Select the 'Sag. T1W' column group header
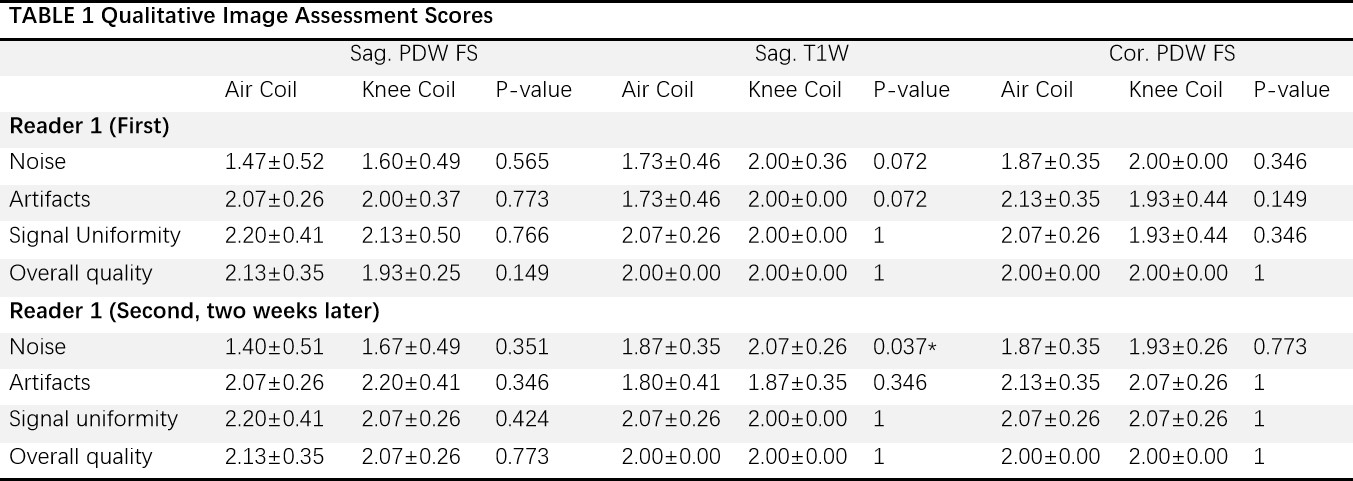 [x=802, y=54]
